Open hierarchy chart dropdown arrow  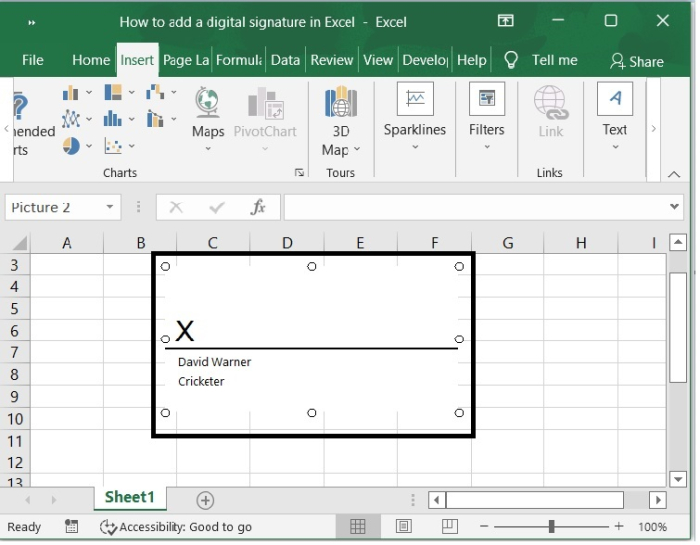(x=132, y=92)
